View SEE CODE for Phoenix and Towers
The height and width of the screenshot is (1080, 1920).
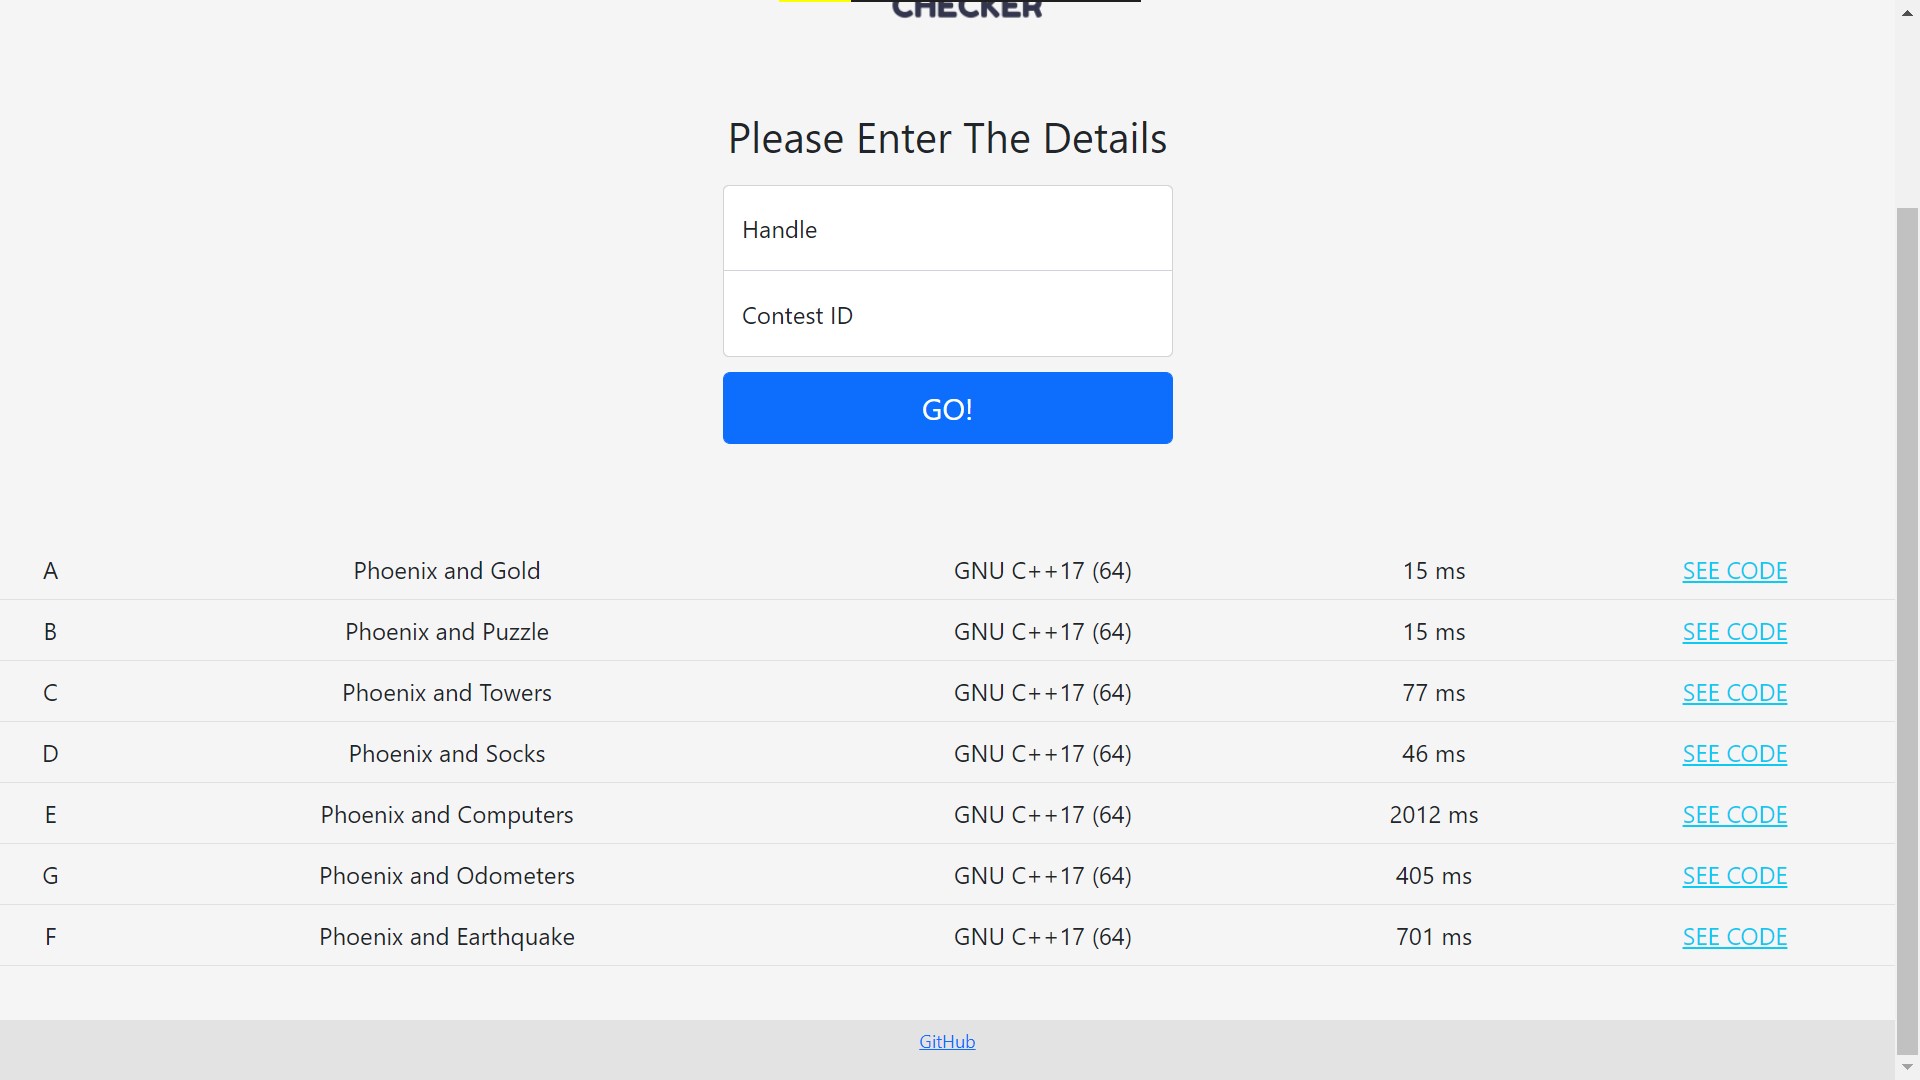point(1734,693)
